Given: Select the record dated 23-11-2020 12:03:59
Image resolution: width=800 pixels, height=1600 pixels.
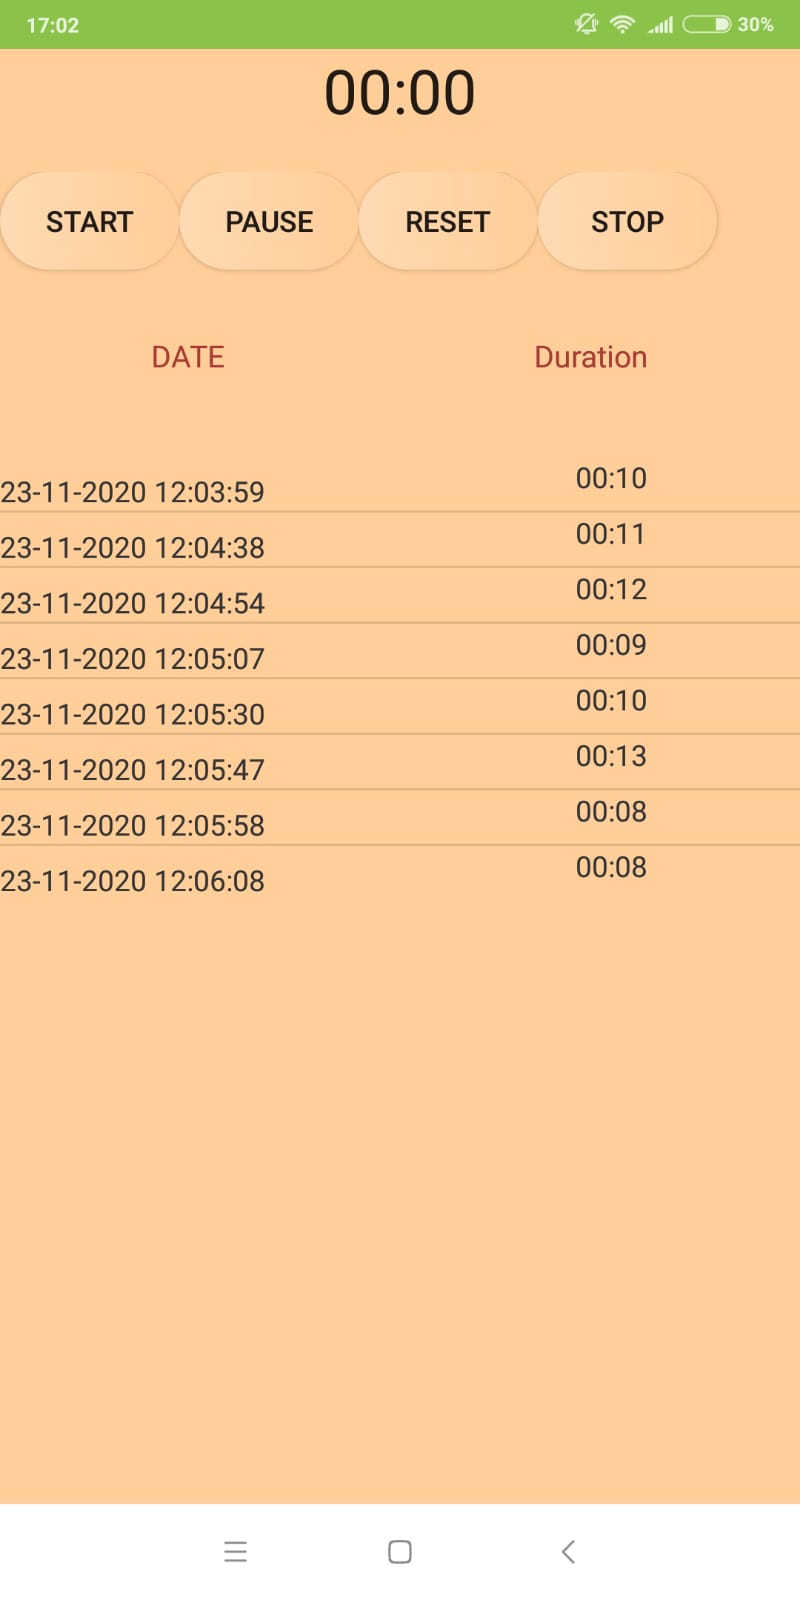Looking at the screenshot, I should click(x=400, y=485).
